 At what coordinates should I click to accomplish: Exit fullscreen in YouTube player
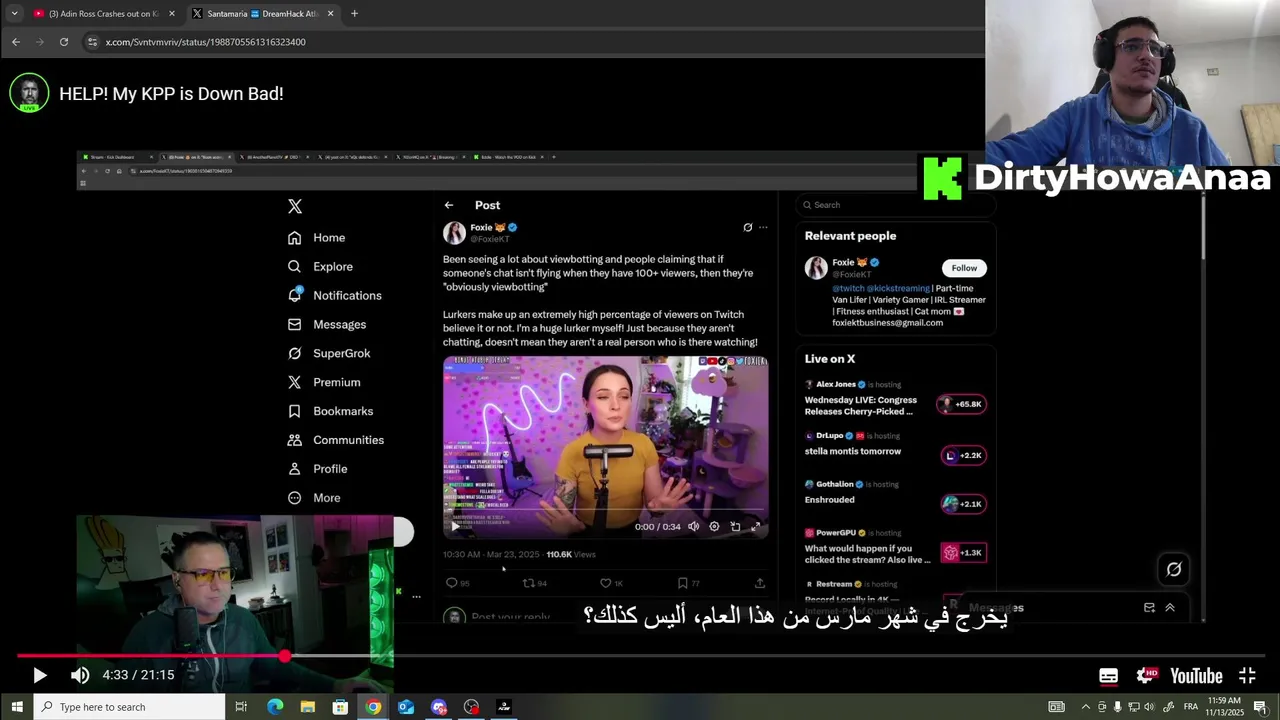(1247, 676)
